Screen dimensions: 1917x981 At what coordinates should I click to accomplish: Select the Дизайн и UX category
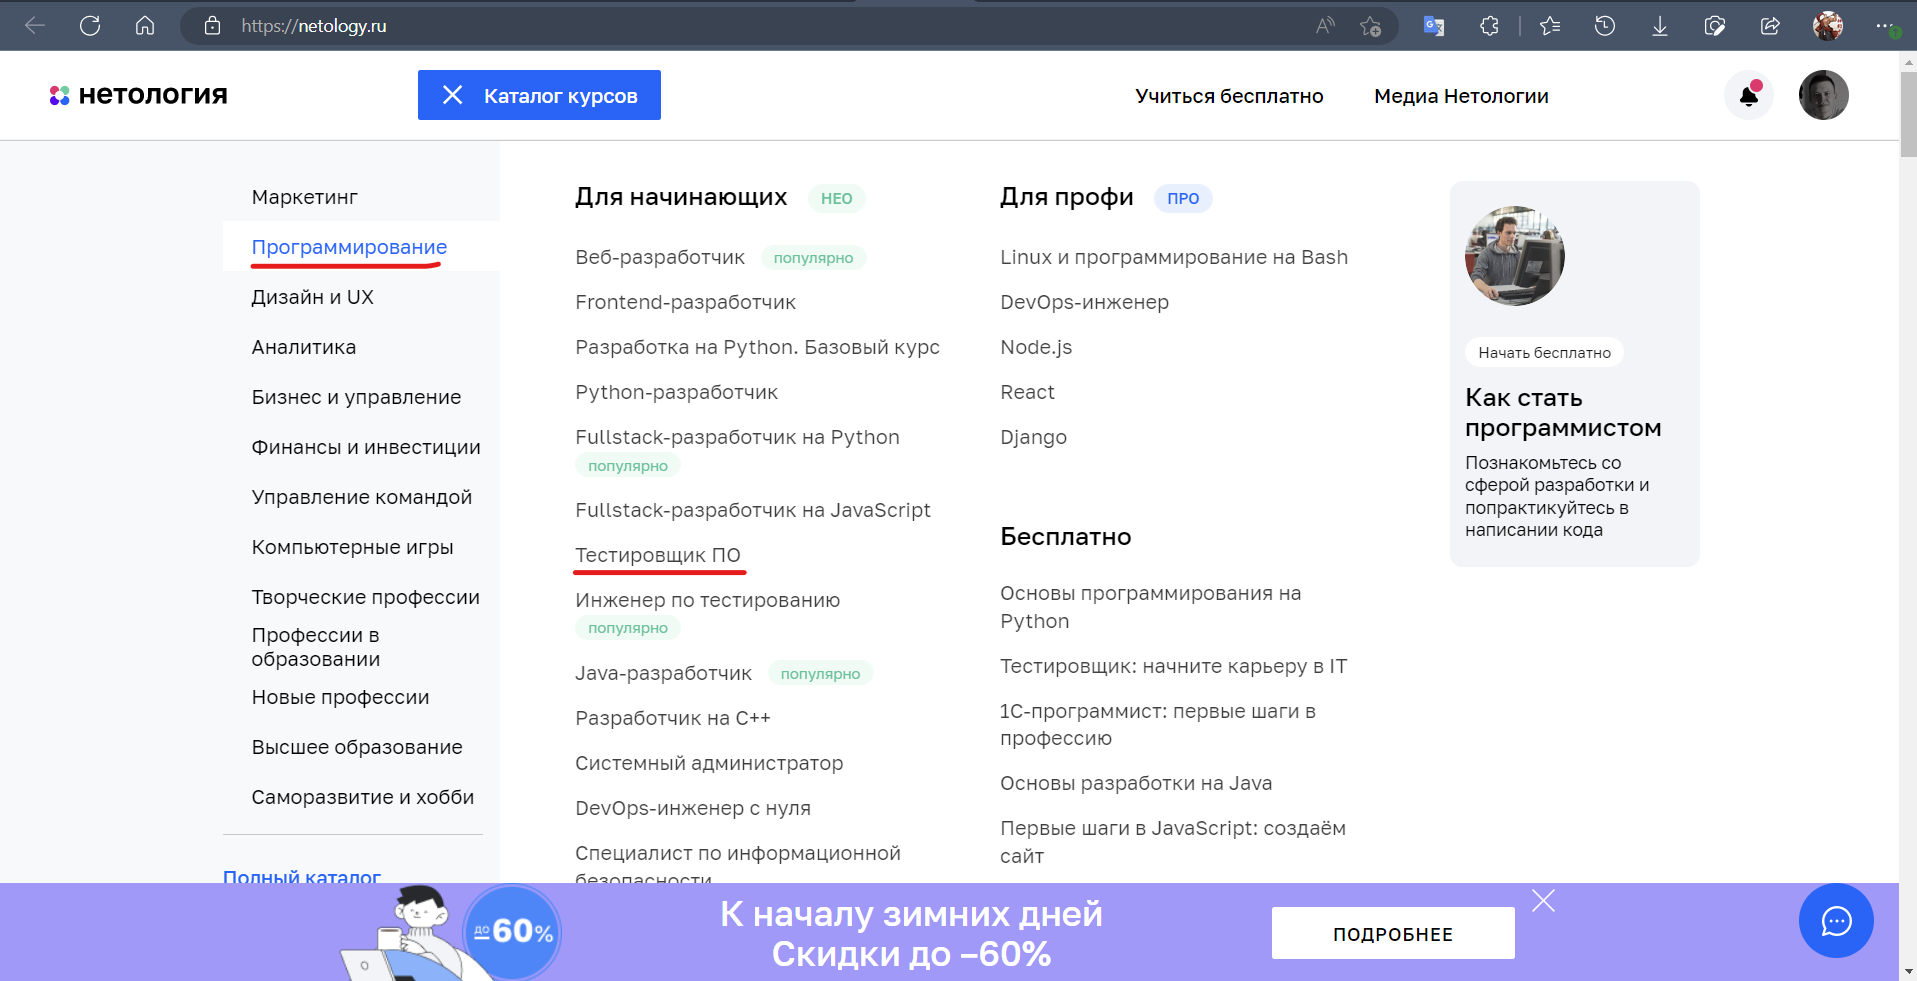click(313, 297)
